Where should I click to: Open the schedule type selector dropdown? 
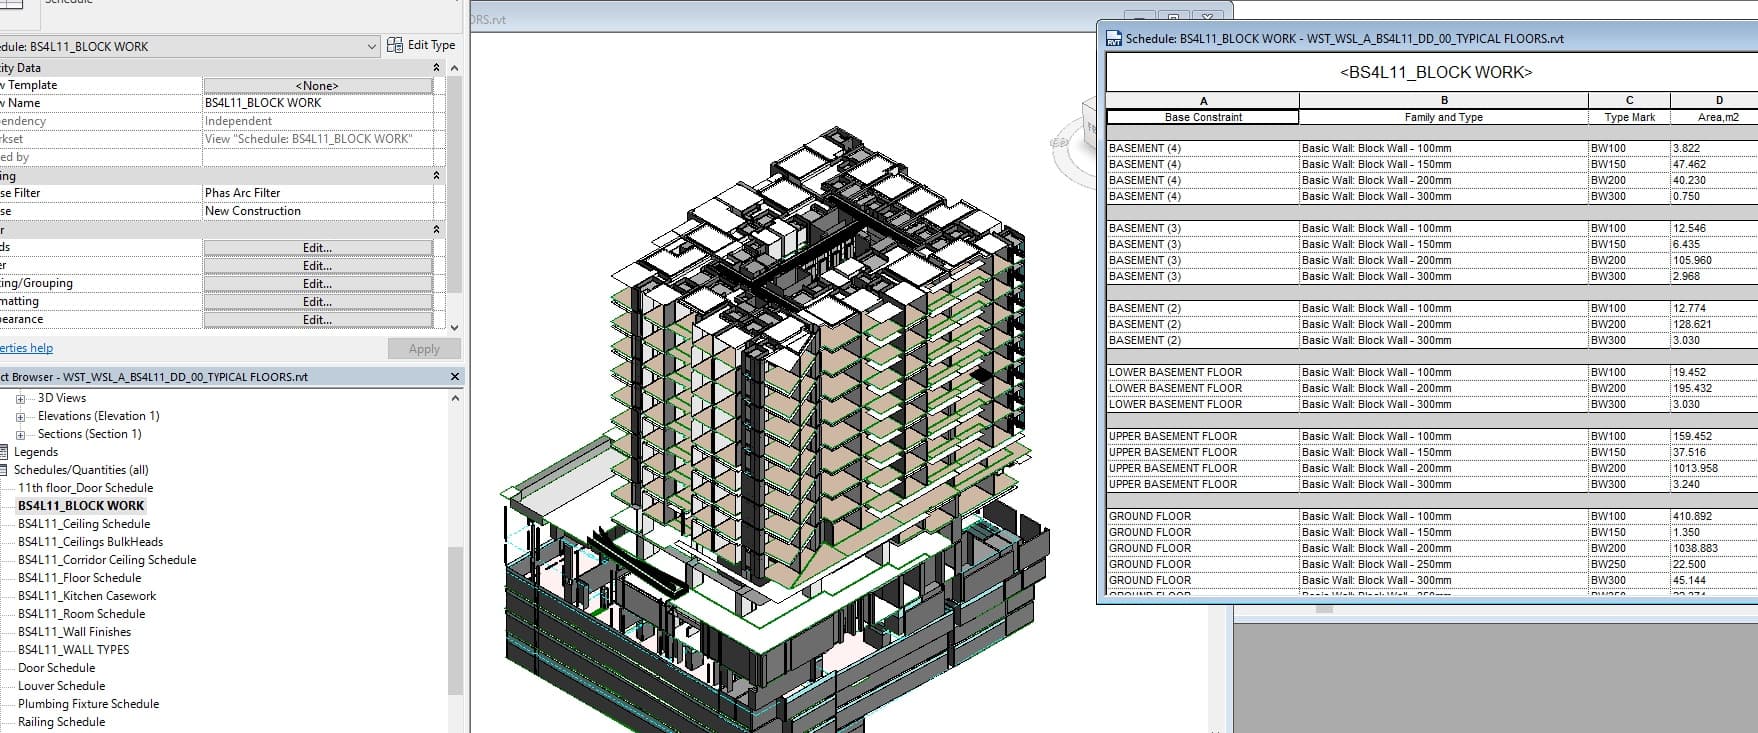tap(372, 46)
